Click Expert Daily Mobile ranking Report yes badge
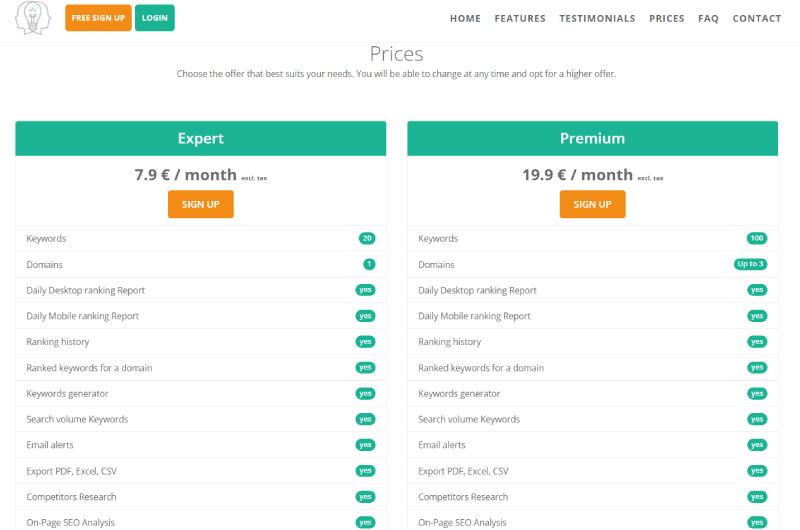This screenshot has height=530, width=800. (x=365, y=316)
